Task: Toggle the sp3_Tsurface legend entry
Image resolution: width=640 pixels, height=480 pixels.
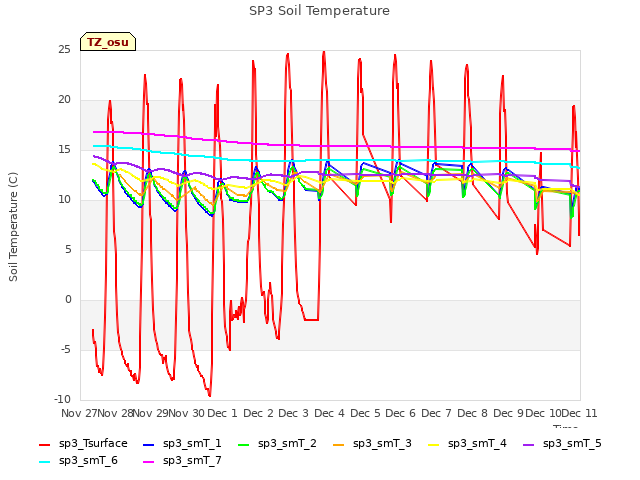Action: (83, 443)
